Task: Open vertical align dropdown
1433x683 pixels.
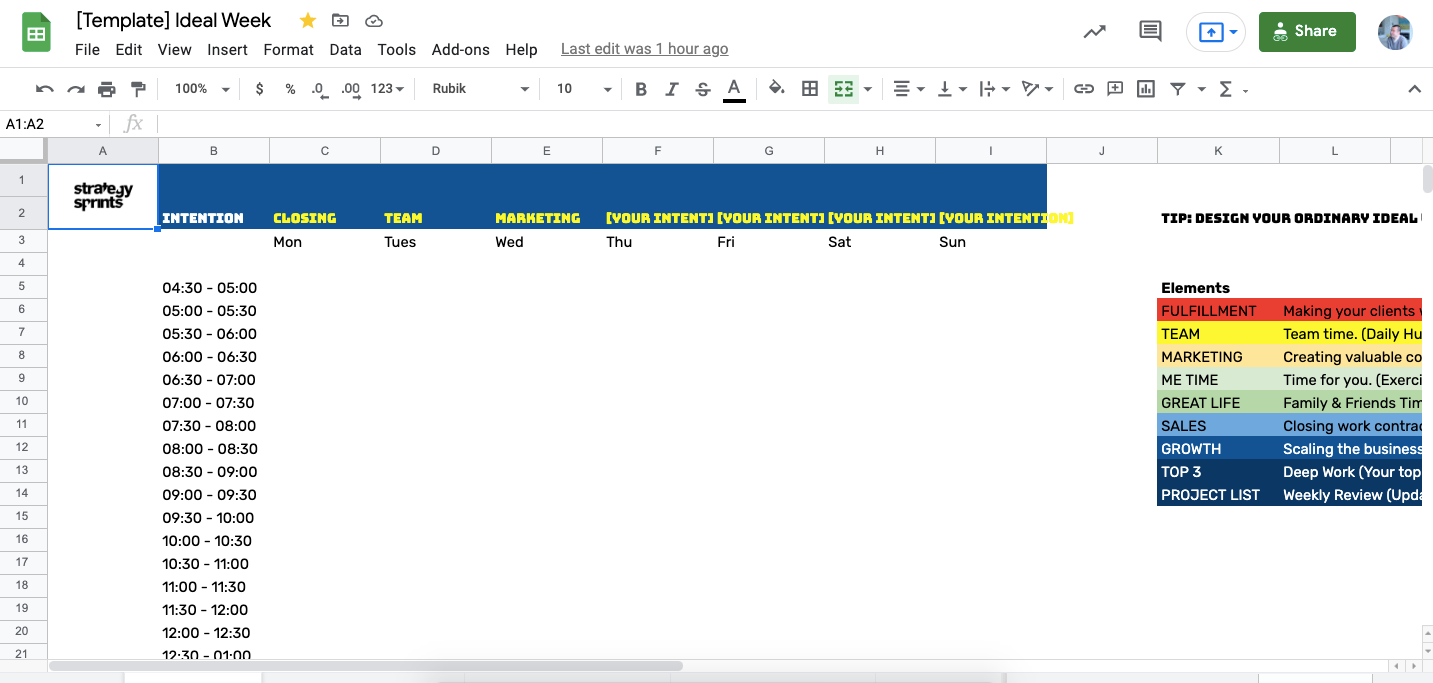Action: [951, 89]
